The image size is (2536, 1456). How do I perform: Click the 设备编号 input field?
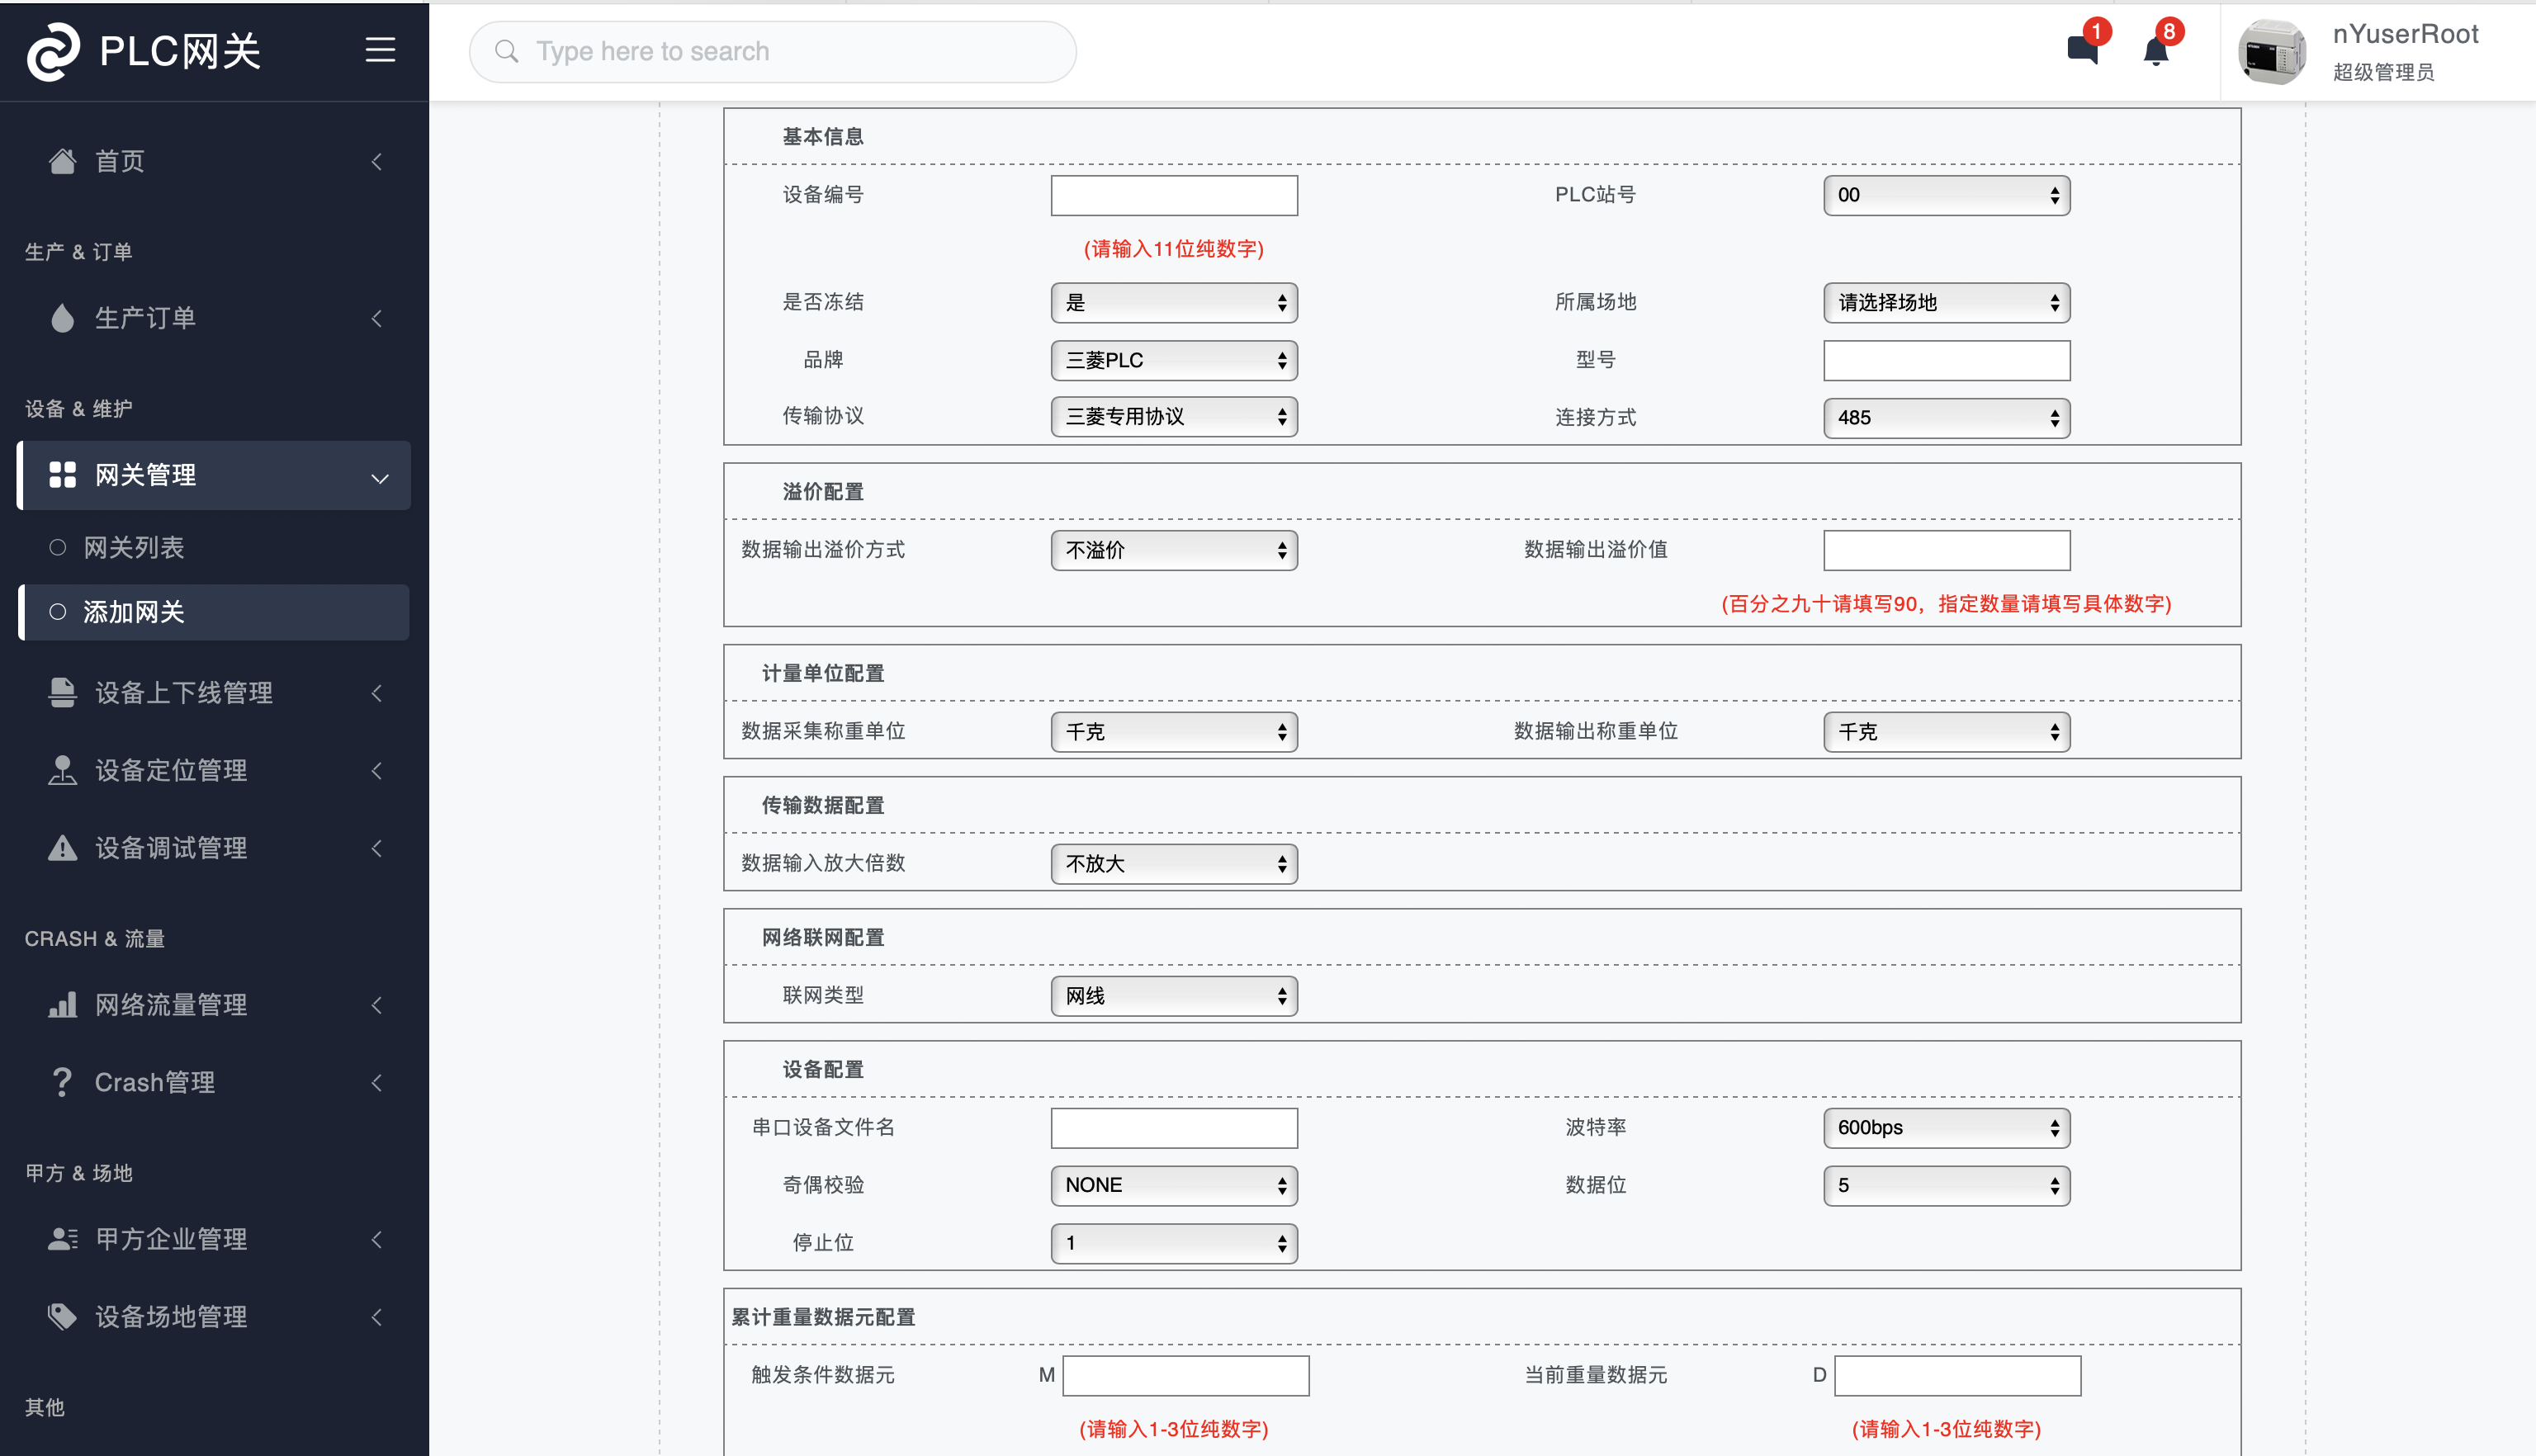pyautogui.click(x=1176, y=195)
